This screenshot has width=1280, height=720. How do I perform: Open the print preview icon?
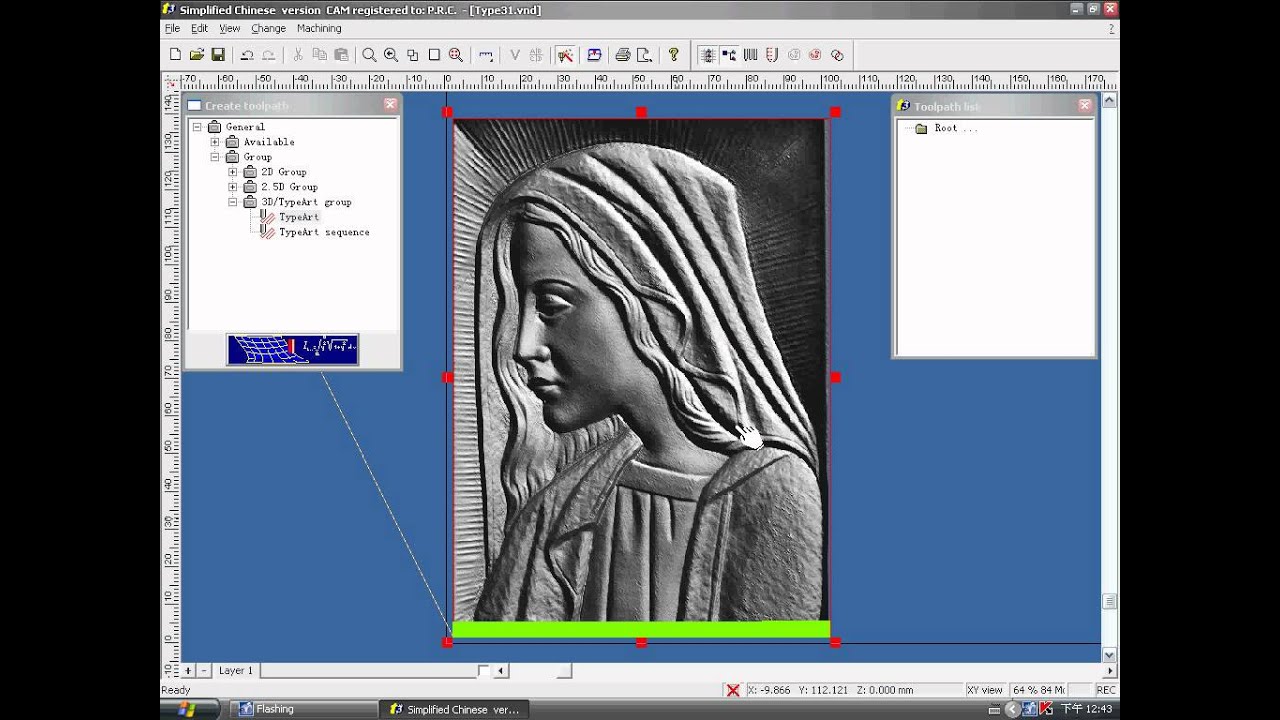(x=645, y=55)
